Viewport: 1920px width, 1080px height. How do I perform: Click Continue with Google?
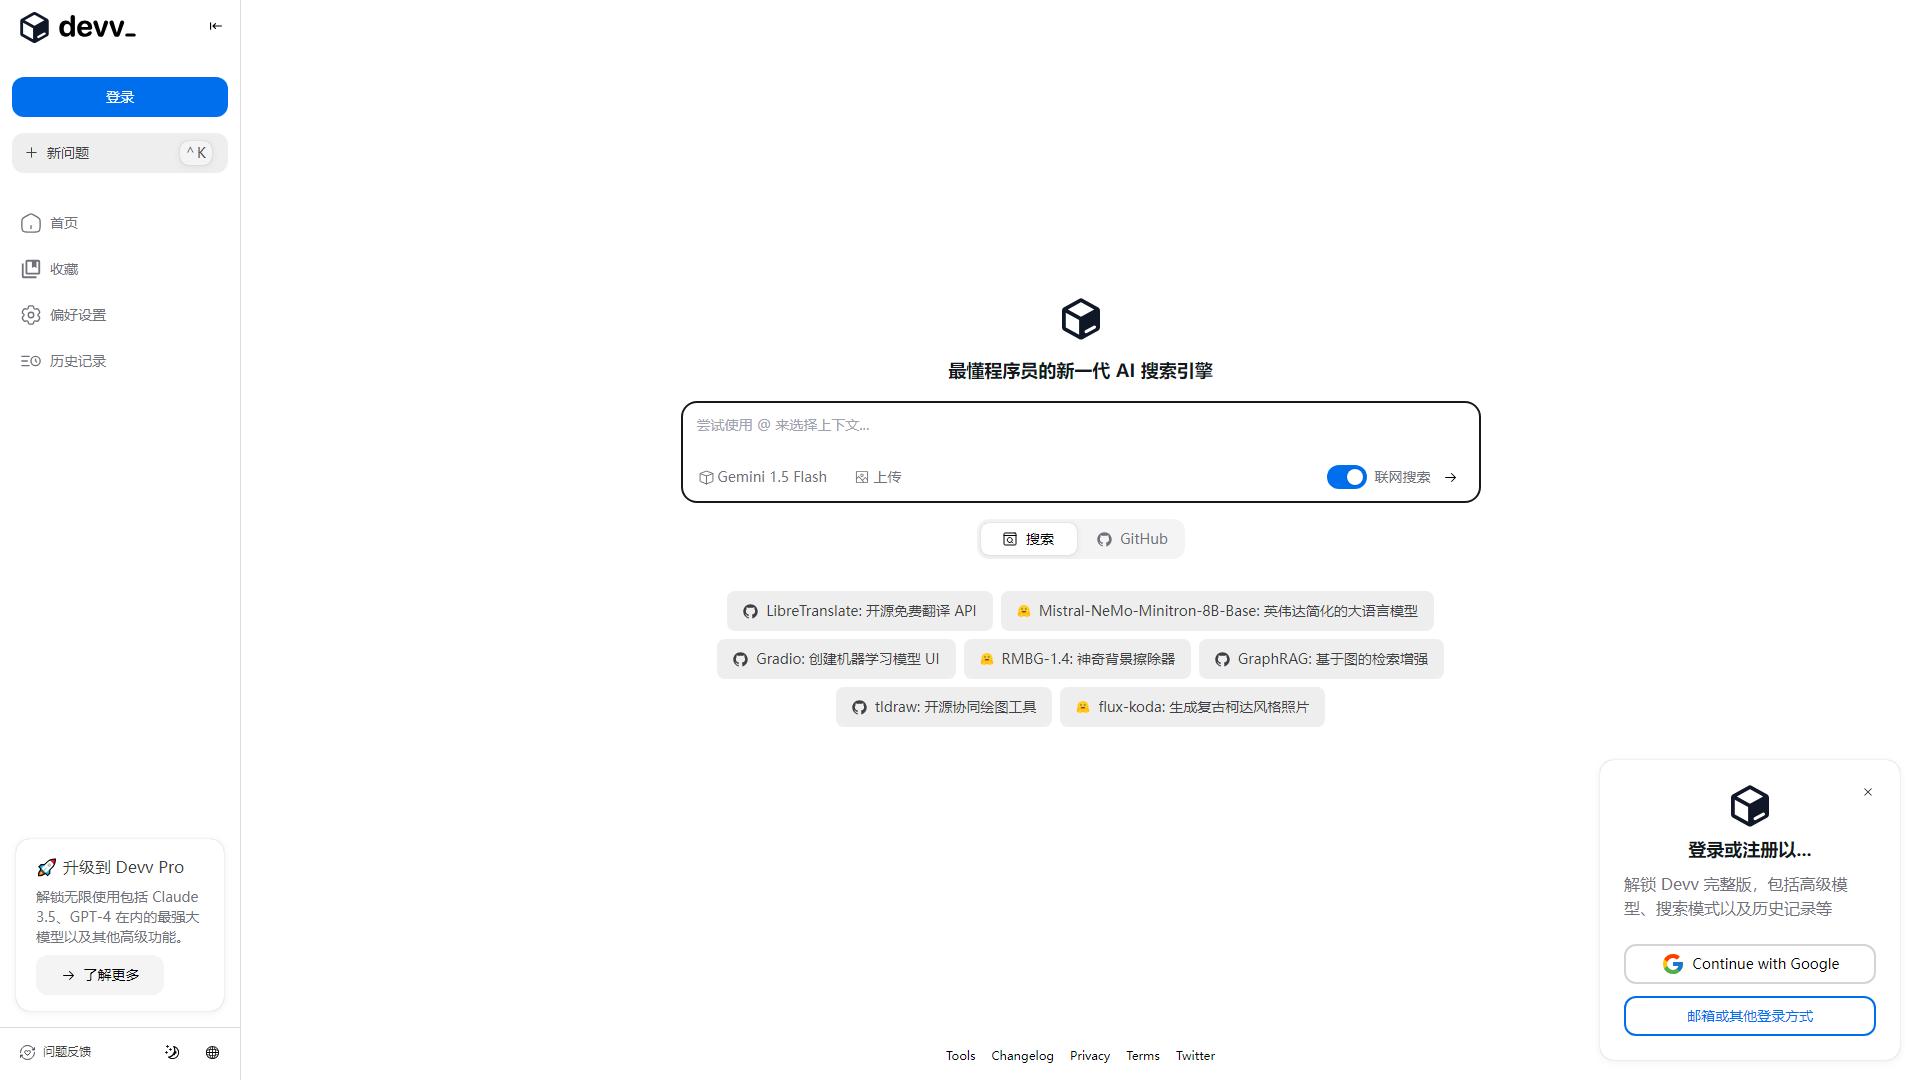[1749, 963]
